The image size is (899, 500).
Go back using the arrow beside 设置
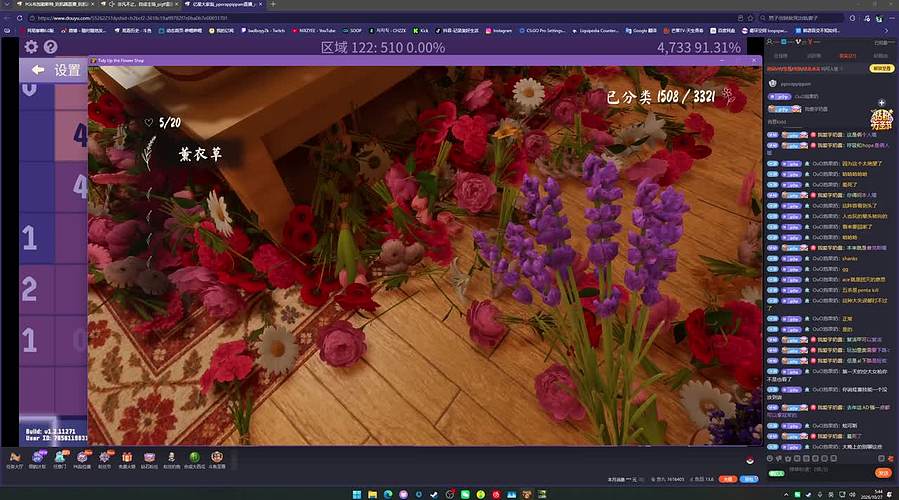38,70
